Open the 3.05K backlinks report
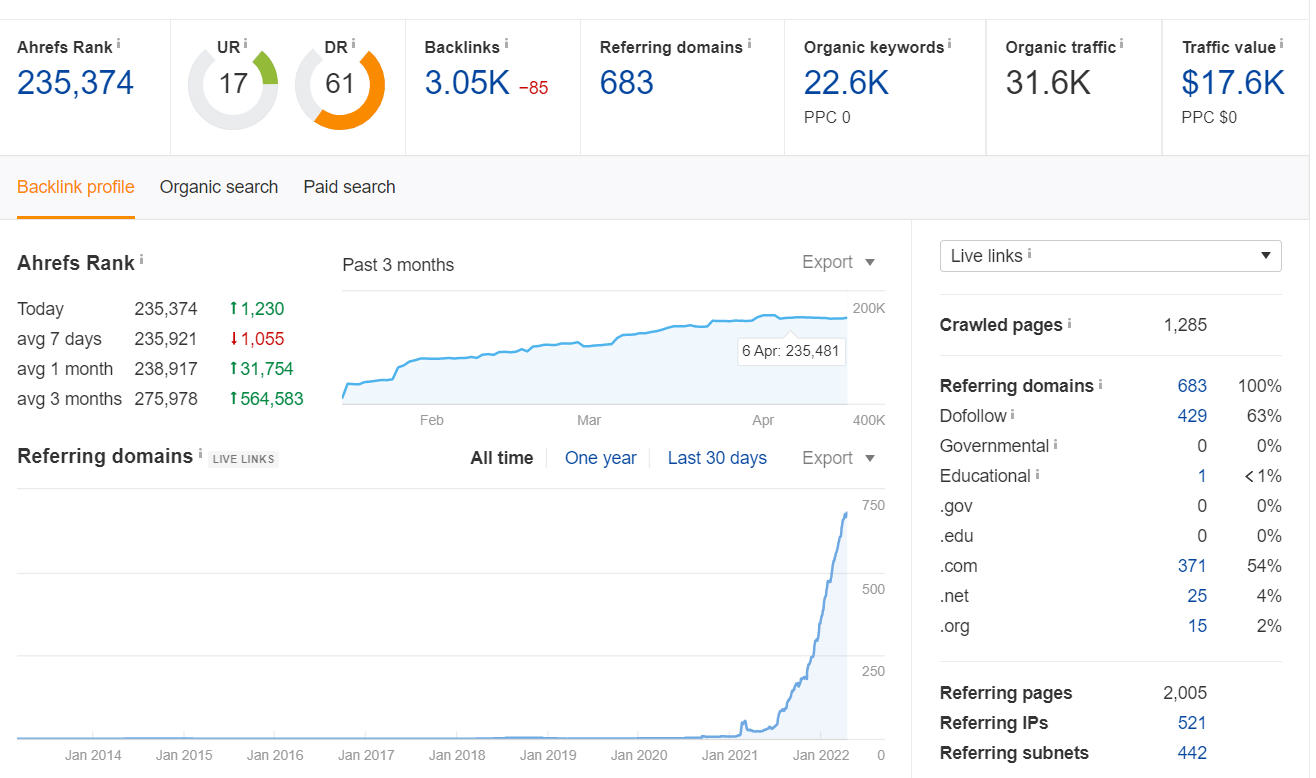 tap(467, 83)
